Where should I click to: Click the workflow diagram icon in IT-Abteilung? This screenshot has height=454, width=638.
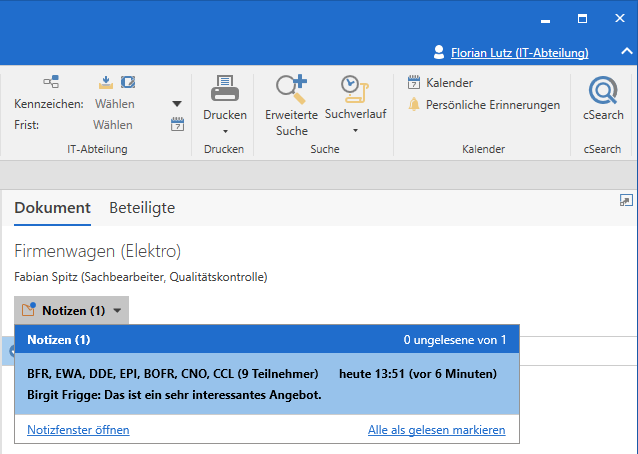click(51, 82)
